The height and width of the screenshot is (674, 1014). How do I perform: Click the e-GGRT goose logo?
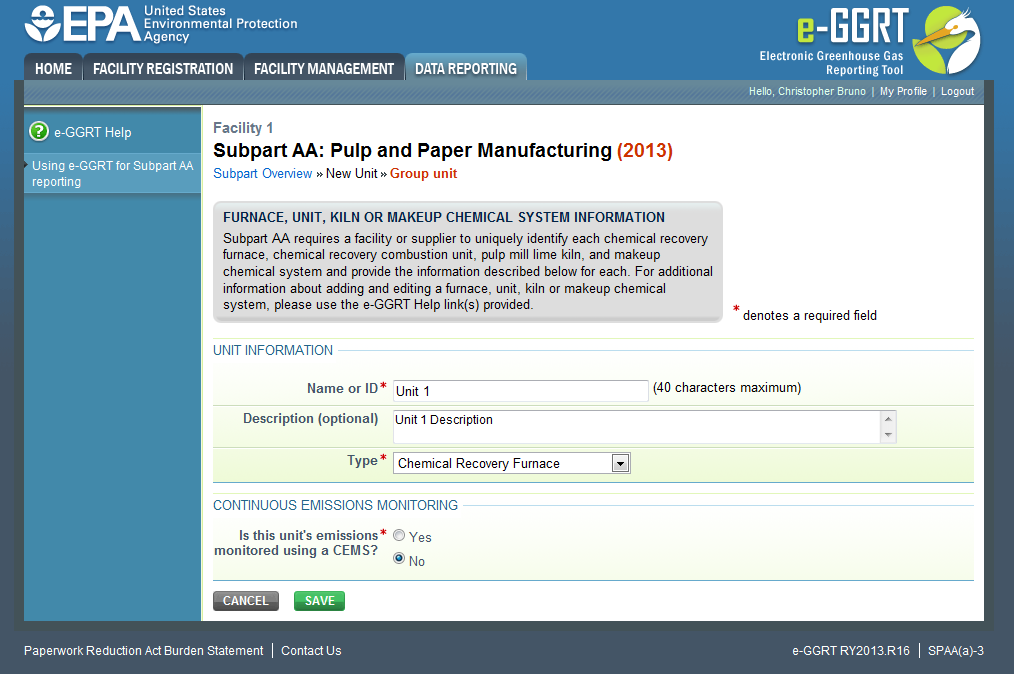click(945, 40)
